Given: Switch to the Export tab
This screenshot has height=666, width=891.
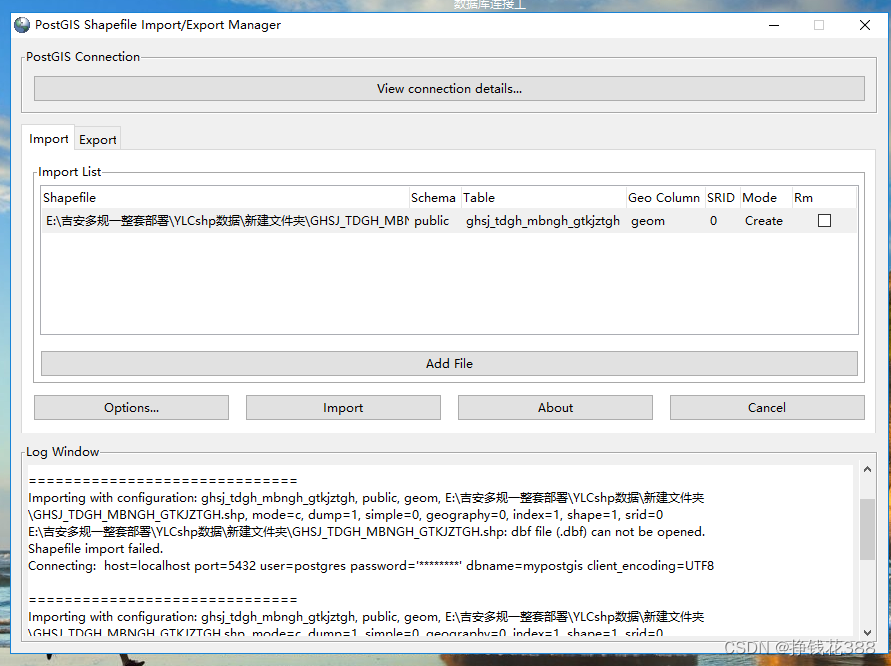Looking at the screenshot, I should (98, 139).
